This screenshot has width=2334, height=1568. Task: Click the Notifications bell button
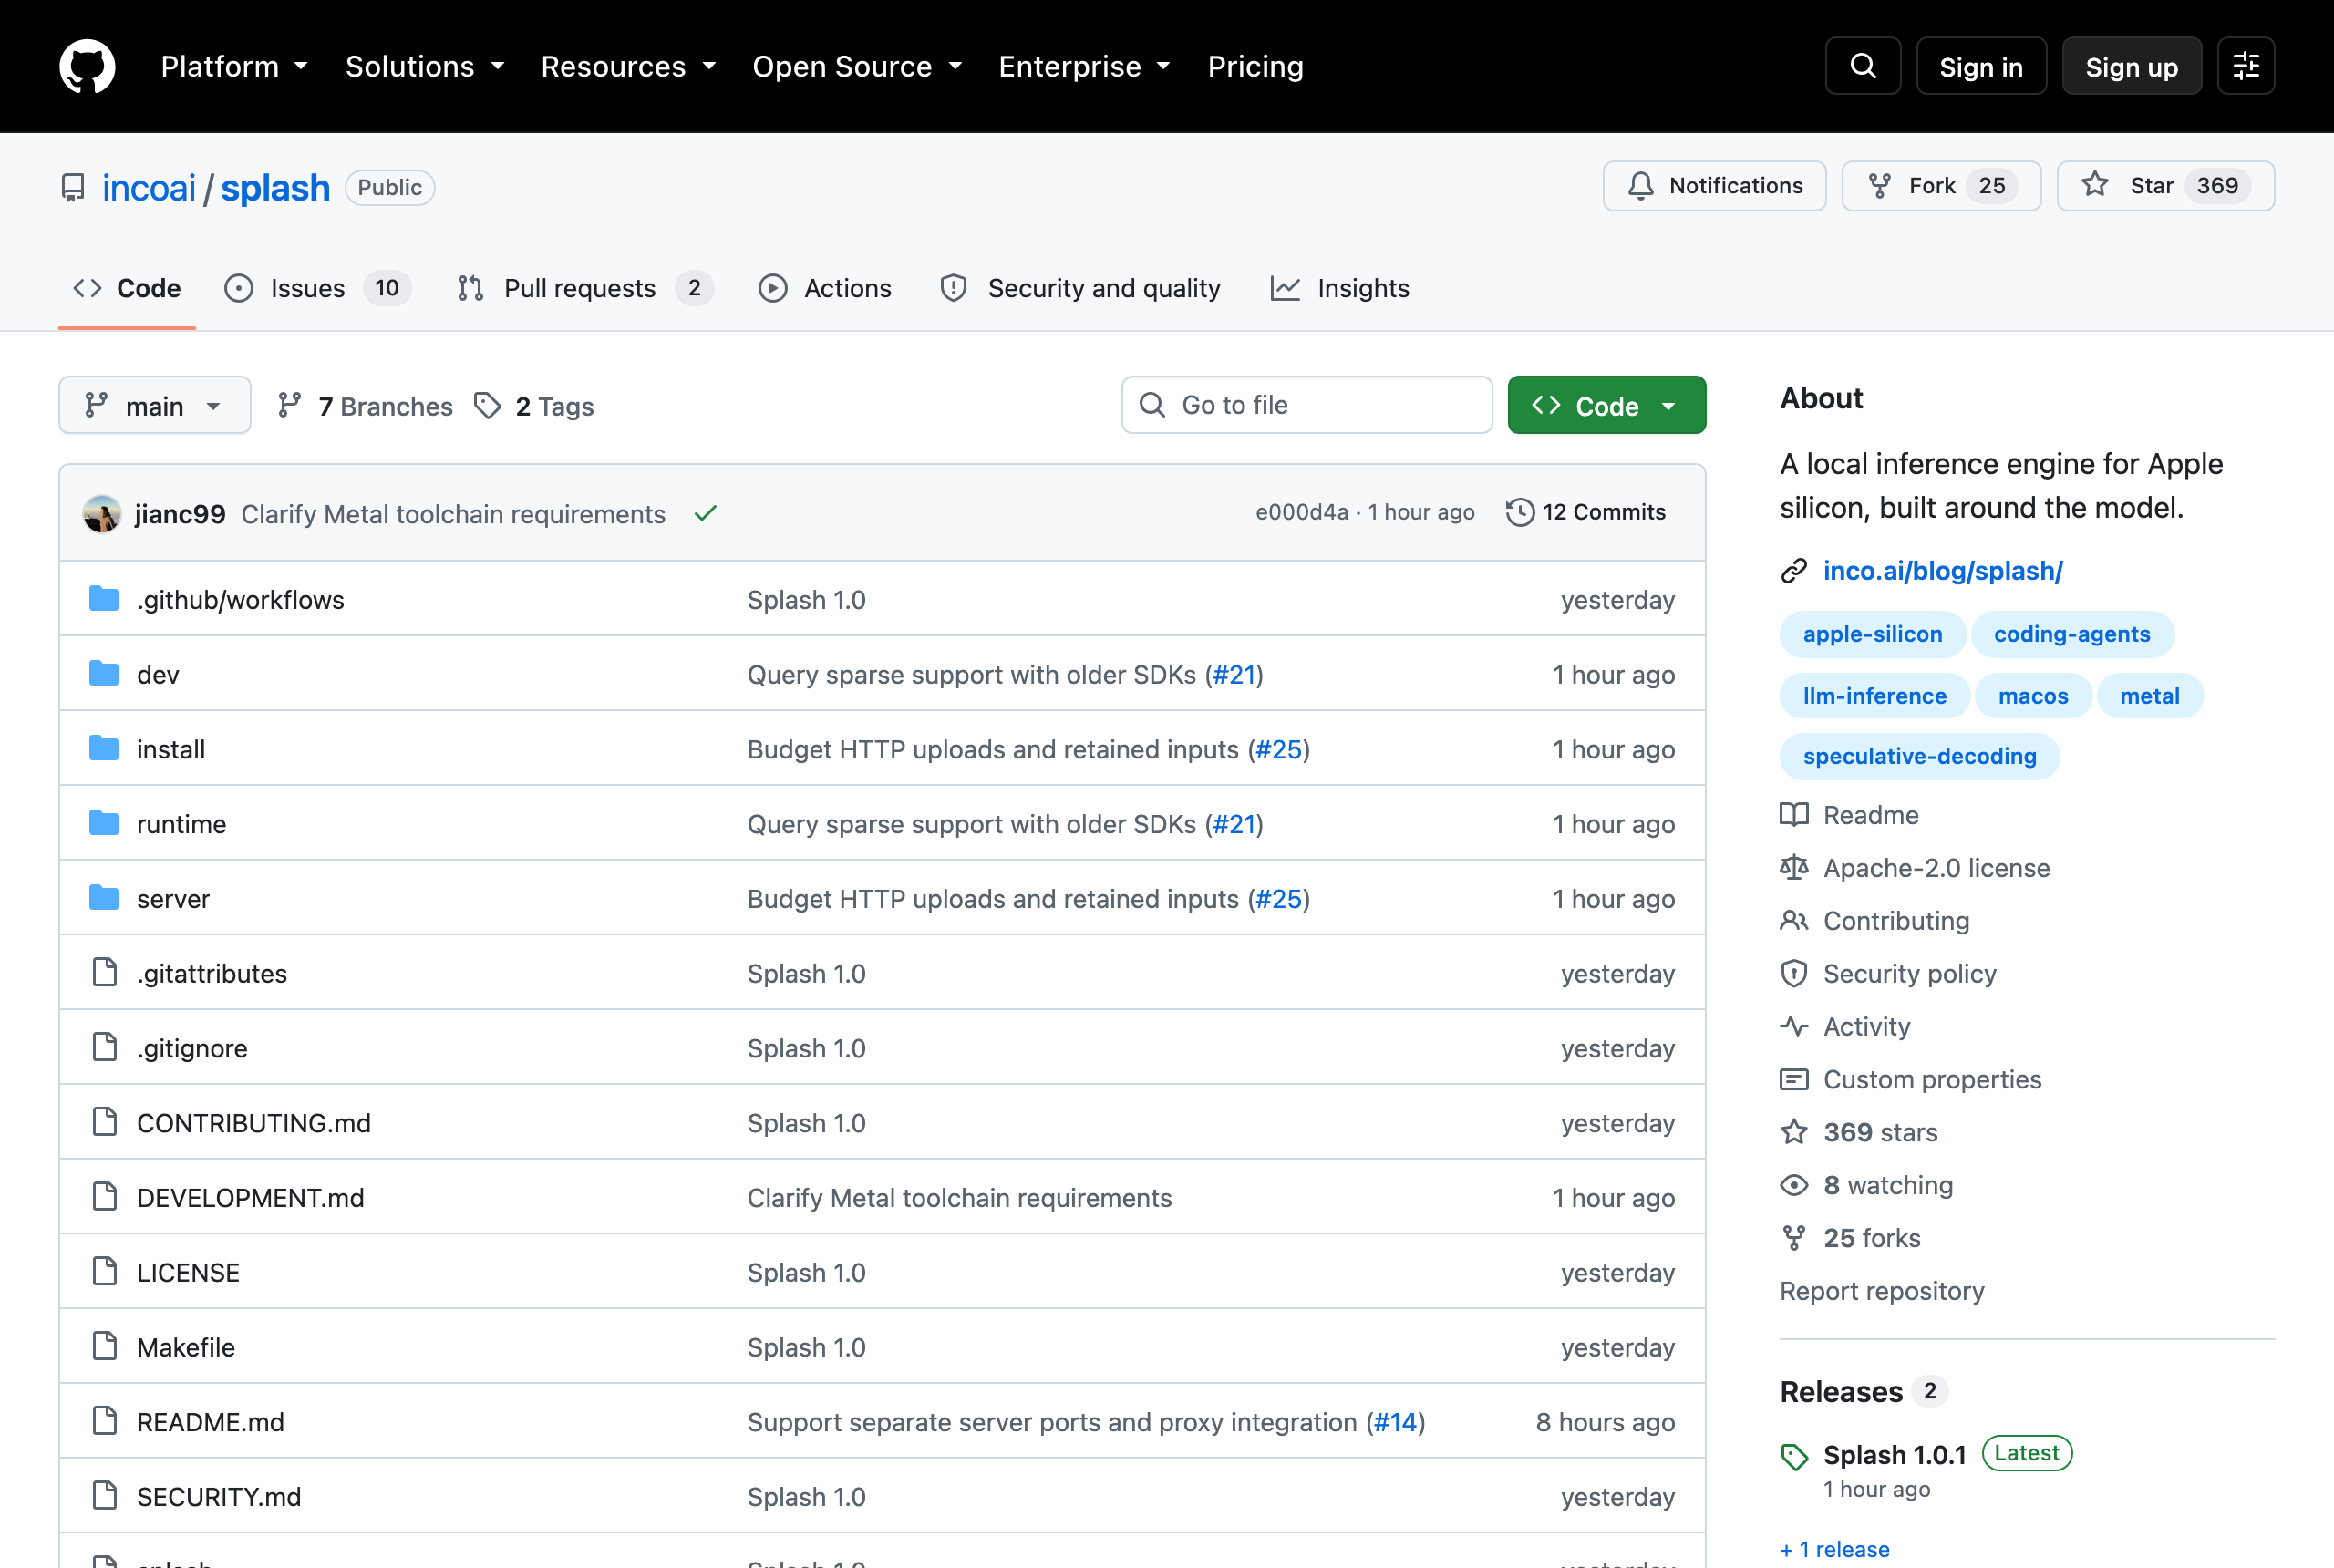pyautogui.click(x=1714, y=186)
